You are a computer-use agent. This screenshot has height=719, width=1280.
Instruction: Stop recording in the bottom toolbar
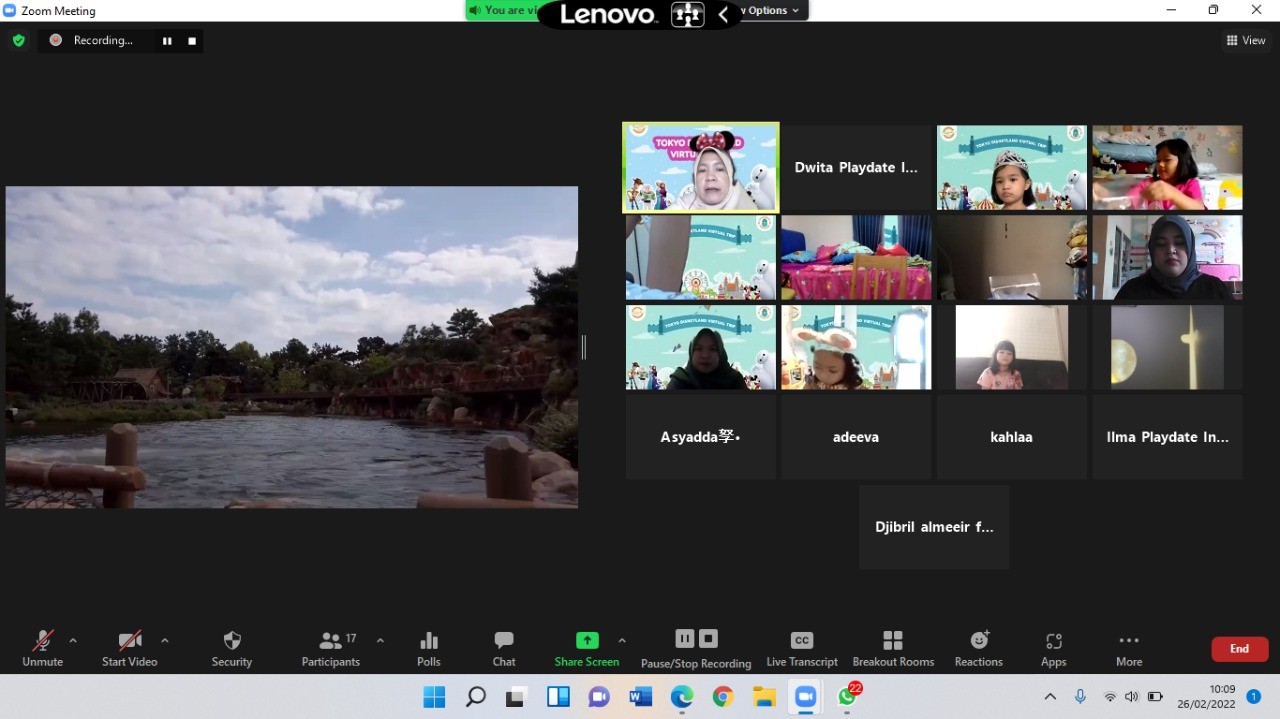pos(708,638)
